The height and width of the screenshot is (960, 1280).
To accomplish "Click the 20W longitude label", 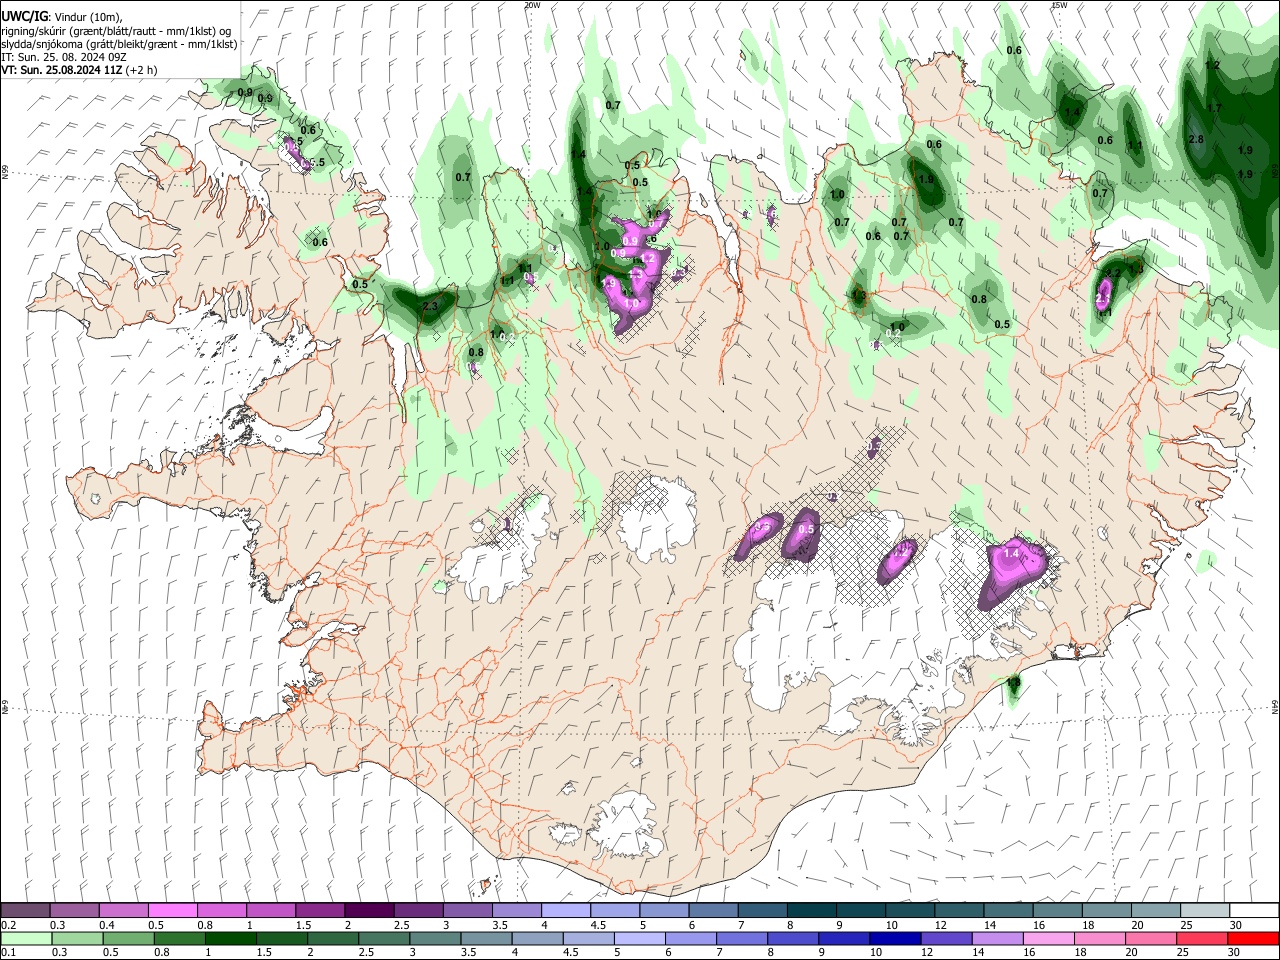I will pos(532,5).
